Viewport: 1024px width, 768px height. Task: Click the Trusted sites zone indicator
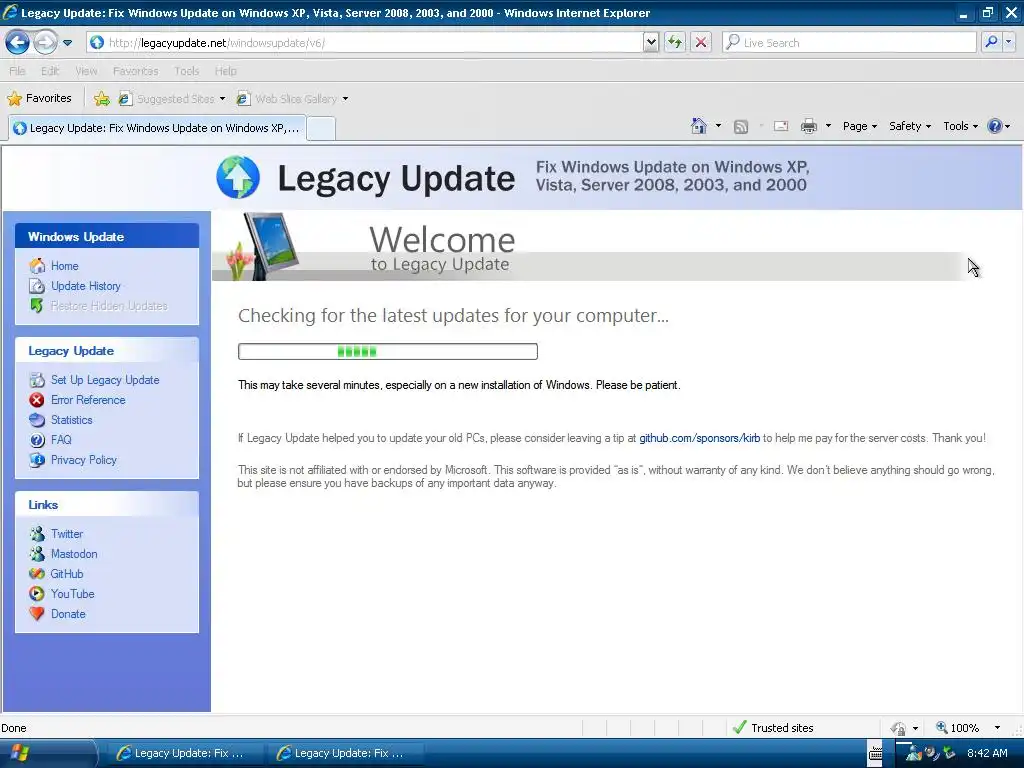[x=773, y=728]
